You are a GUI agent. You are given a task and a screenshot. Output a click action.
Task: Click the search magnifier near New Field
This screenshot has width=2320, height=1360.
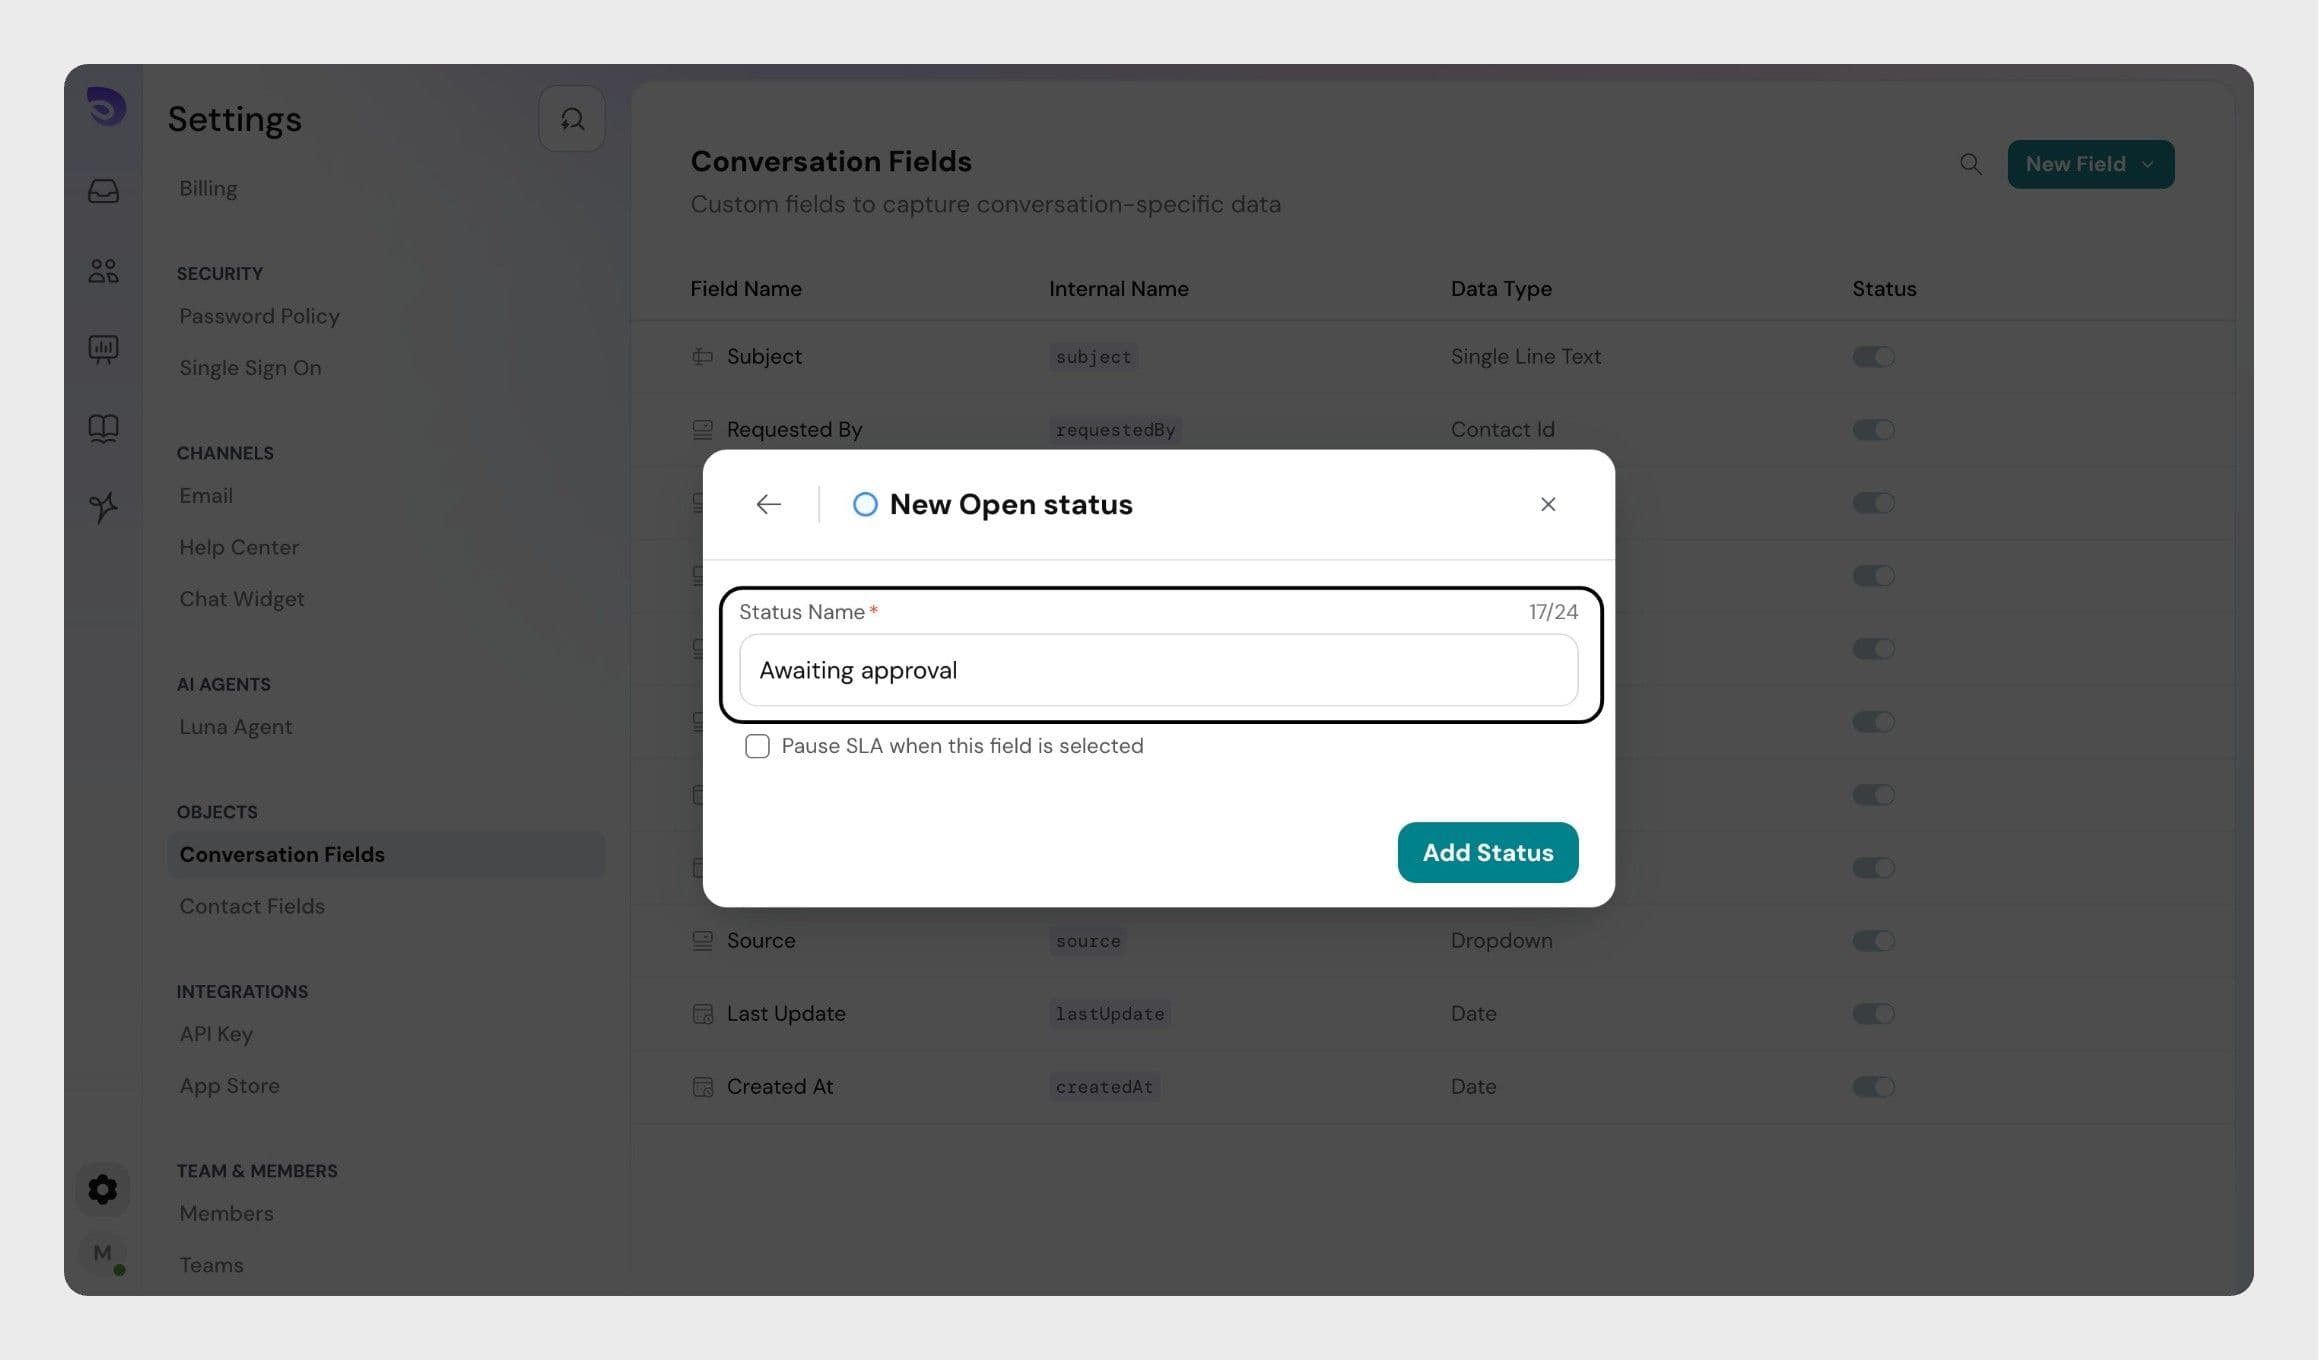coord(1970,164)
